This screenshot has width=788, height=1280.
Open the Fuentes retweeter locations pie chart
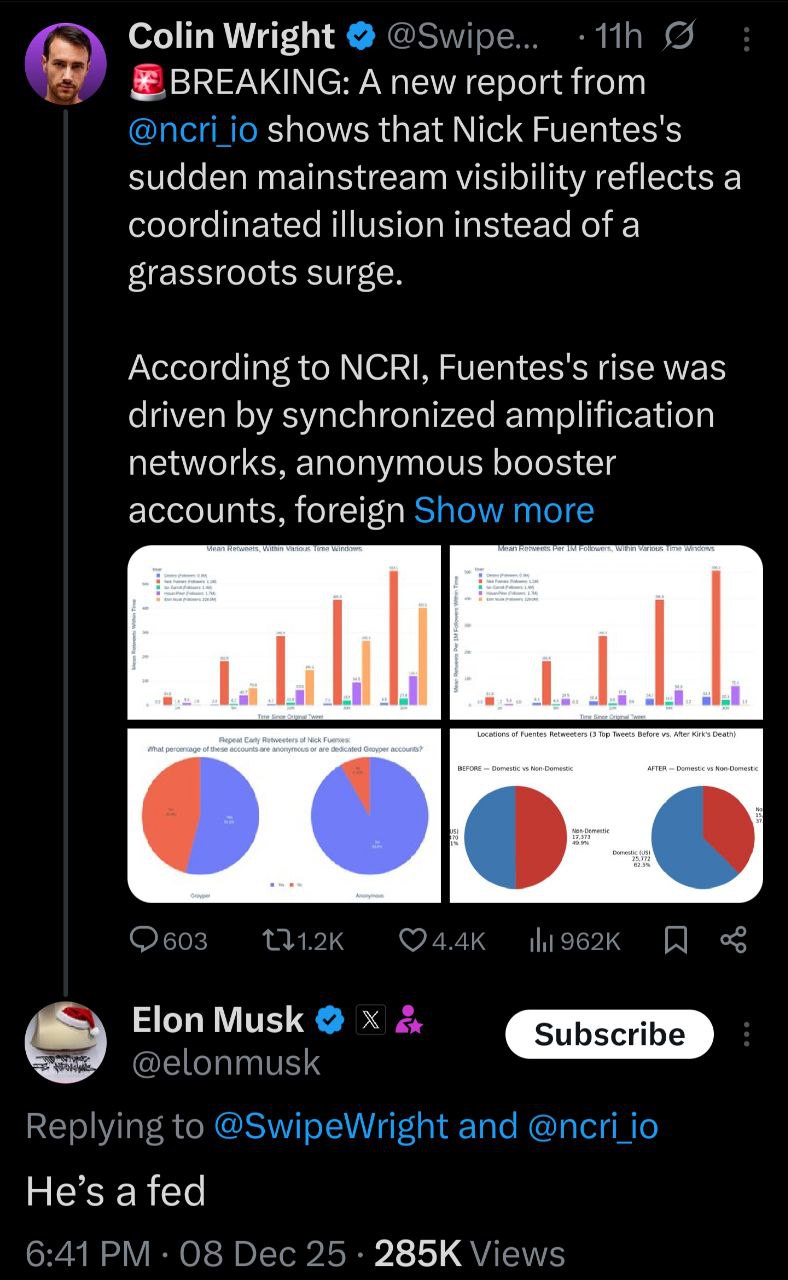pos(606,815)
